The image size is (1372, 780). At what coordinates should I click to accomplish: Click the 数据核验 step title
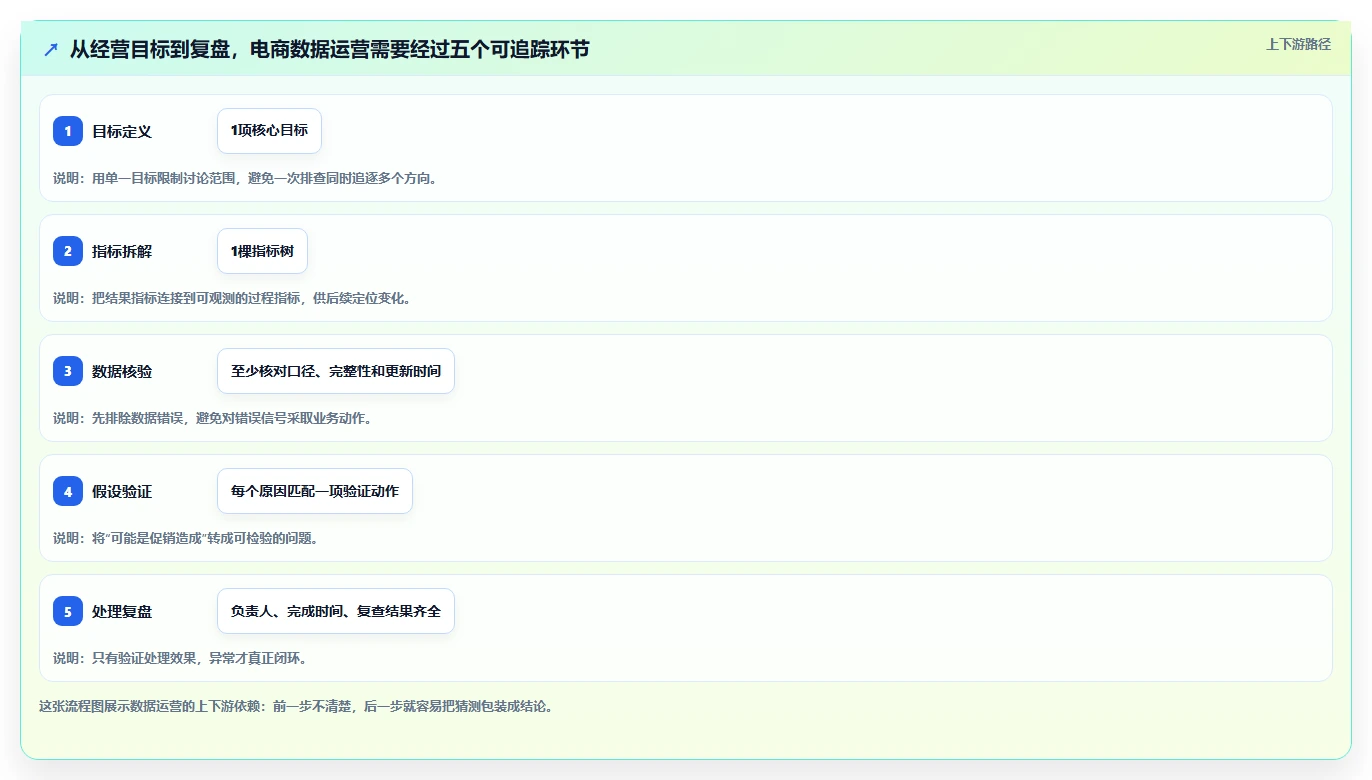pyautogui.click(x=122, y=371)
